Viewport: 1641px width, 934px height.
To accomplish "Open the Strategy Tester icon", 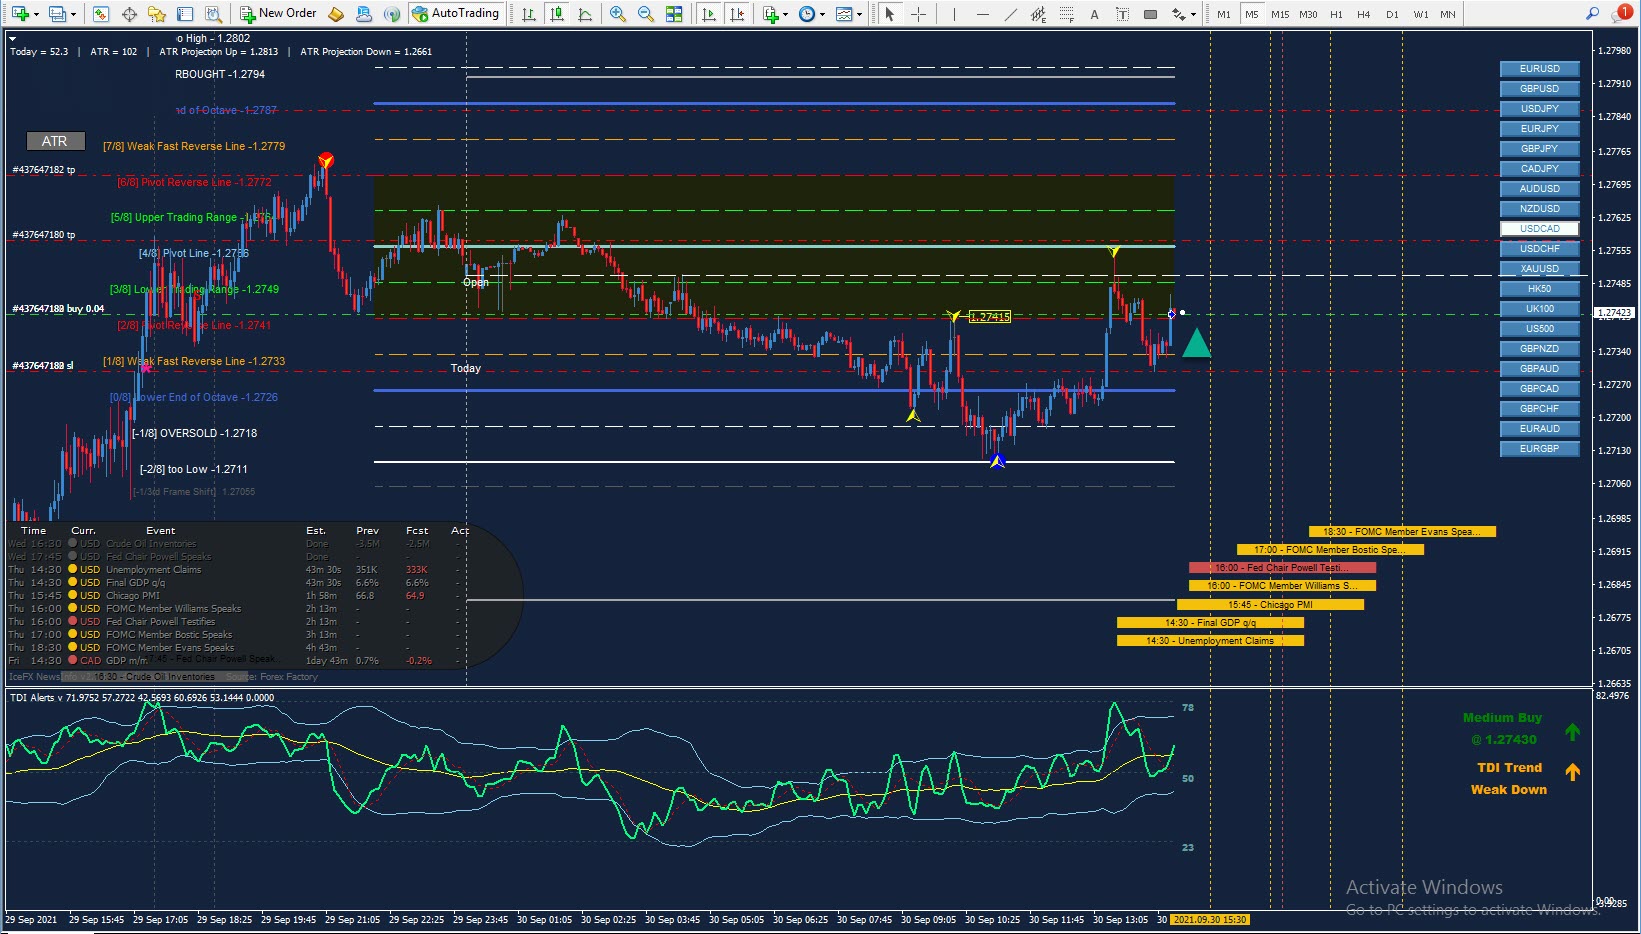I will click(x=213, y=14).
